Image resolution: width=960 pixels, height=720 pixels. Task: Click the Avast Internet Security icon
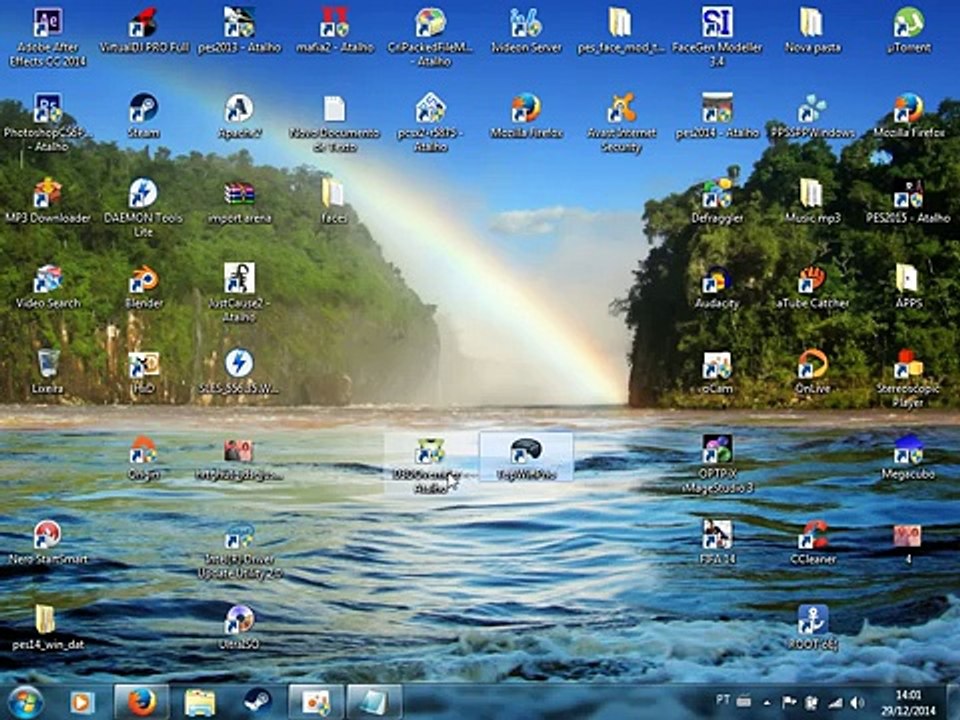click(621, 122)
